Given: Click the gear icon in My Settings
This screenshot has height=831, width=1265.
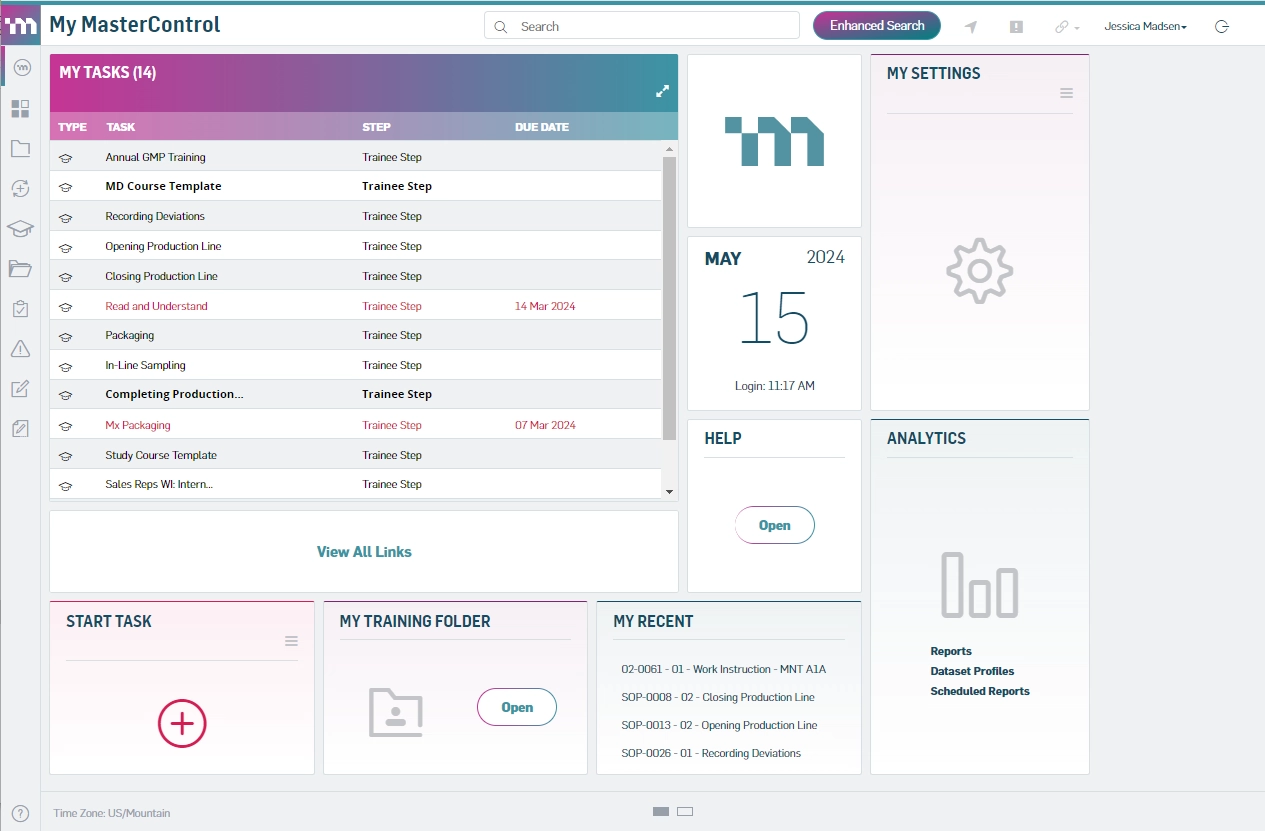Looking at the screenshot, I should pos(980,271).
